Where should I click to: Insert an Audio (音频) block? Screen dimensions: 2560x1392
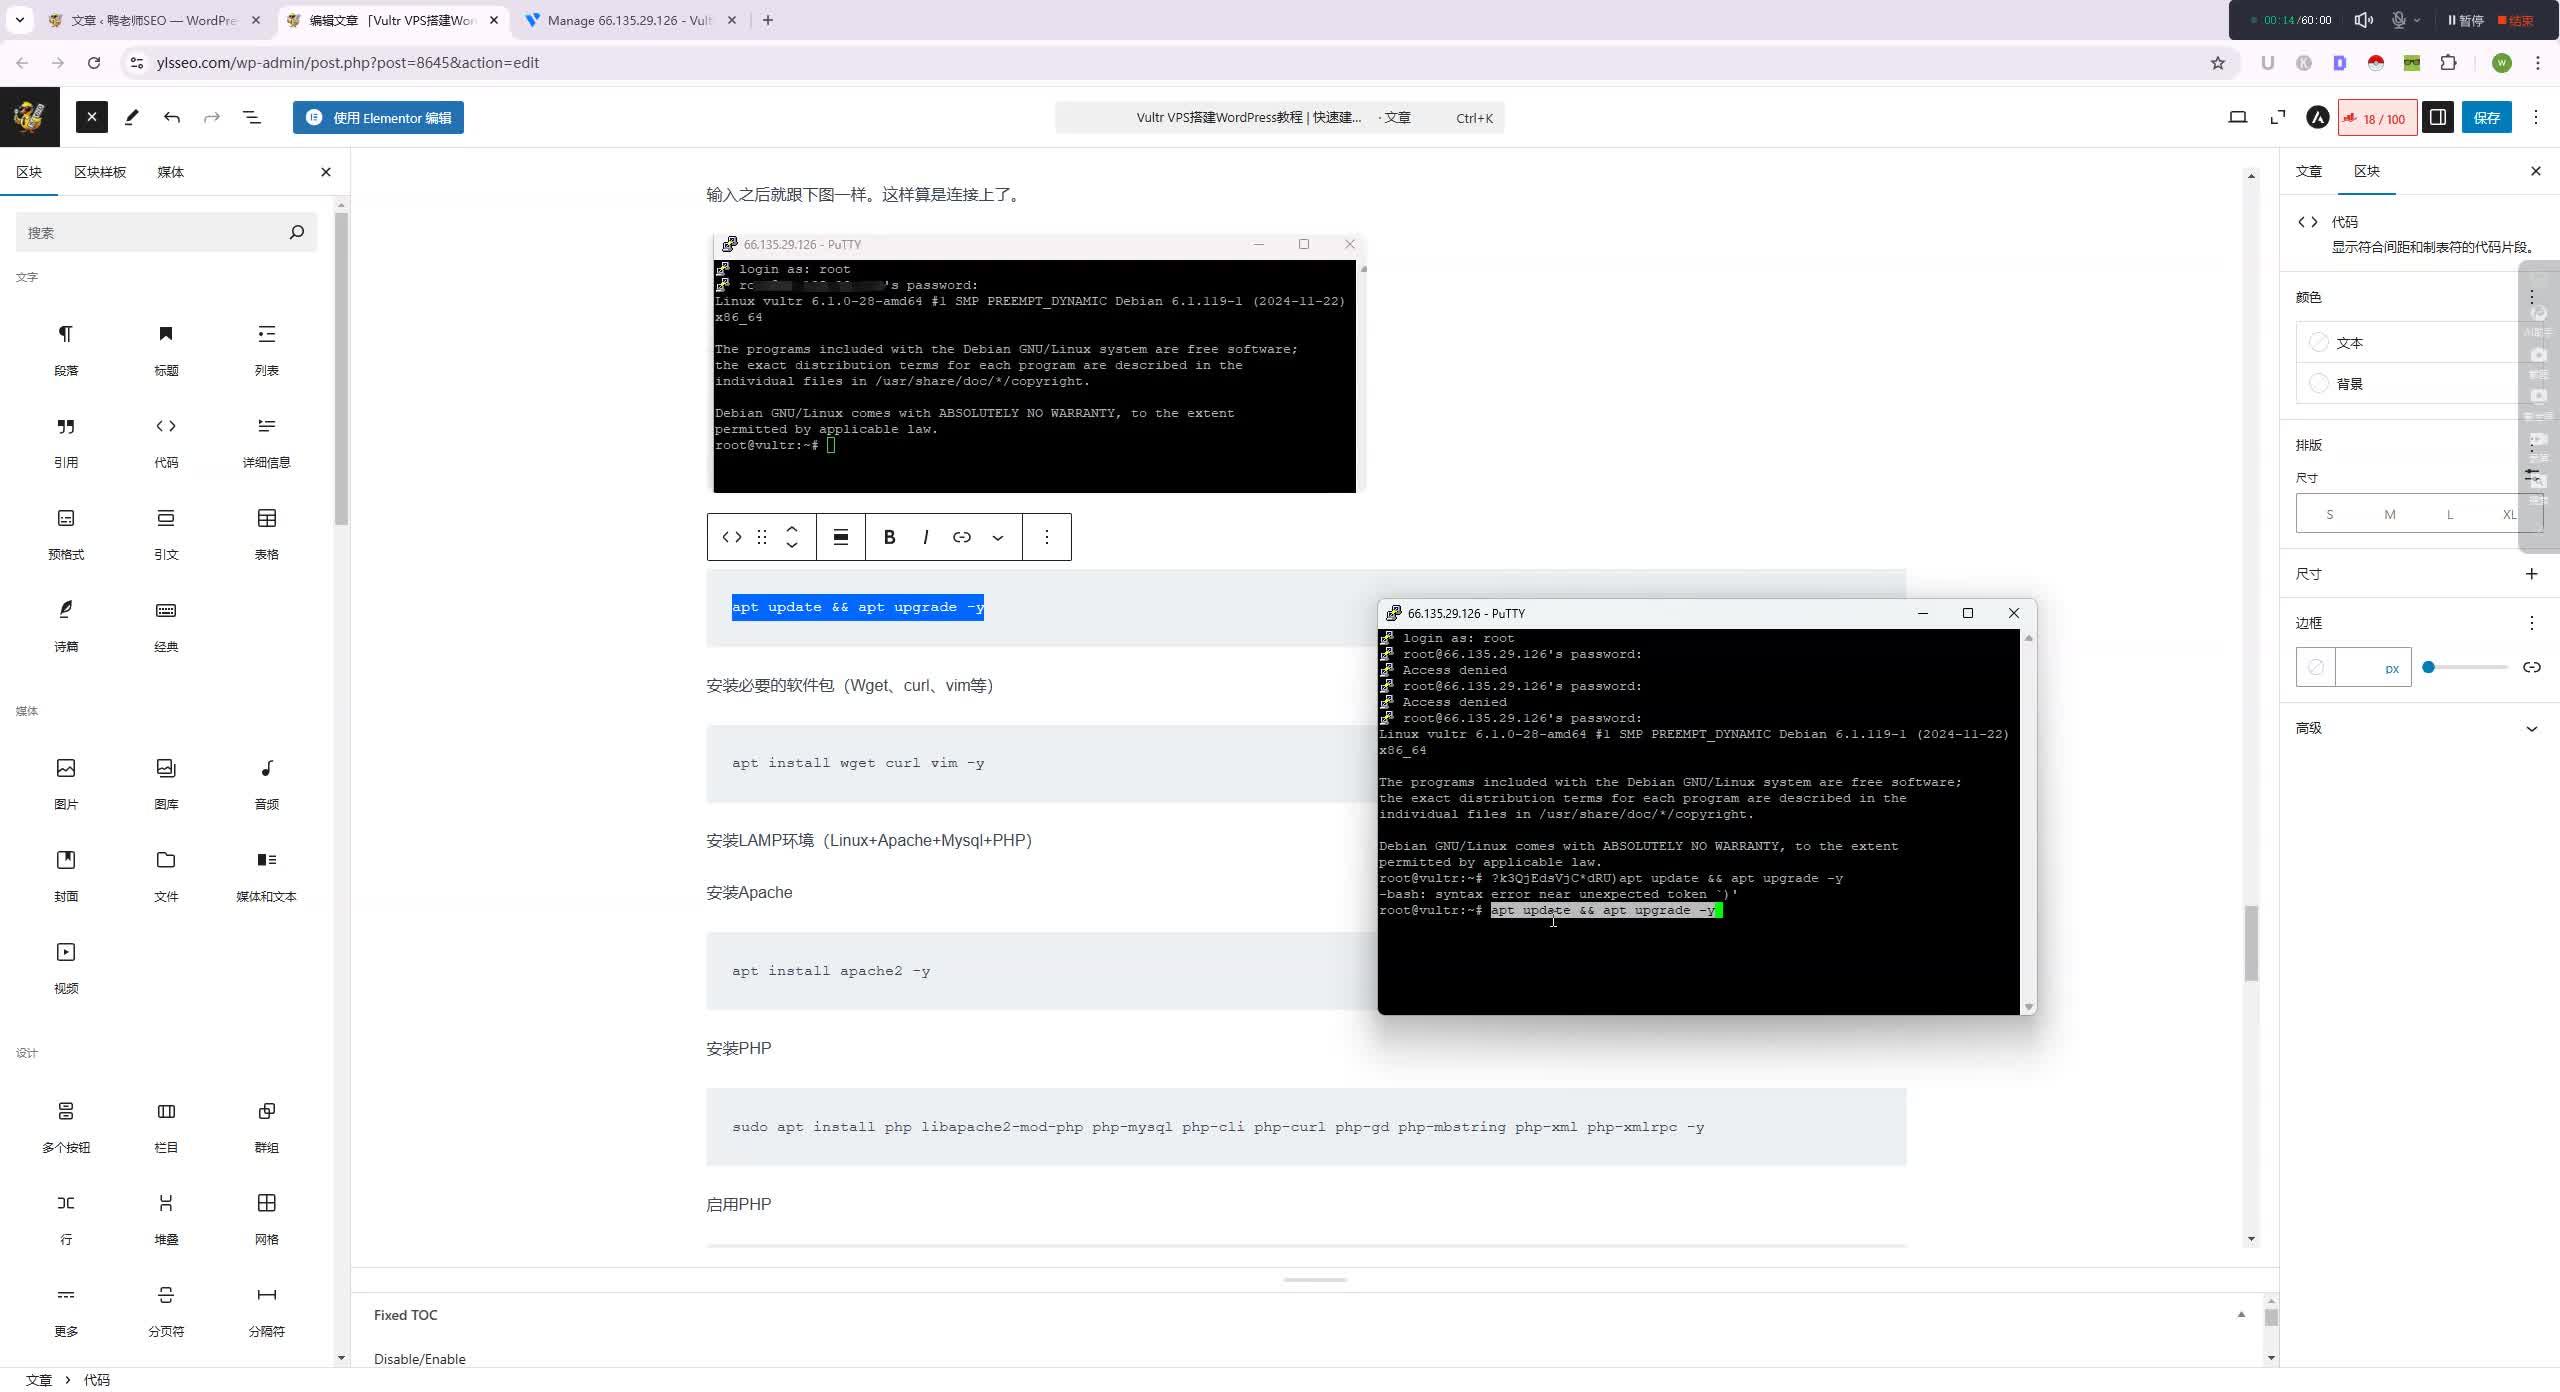point(266,783)
